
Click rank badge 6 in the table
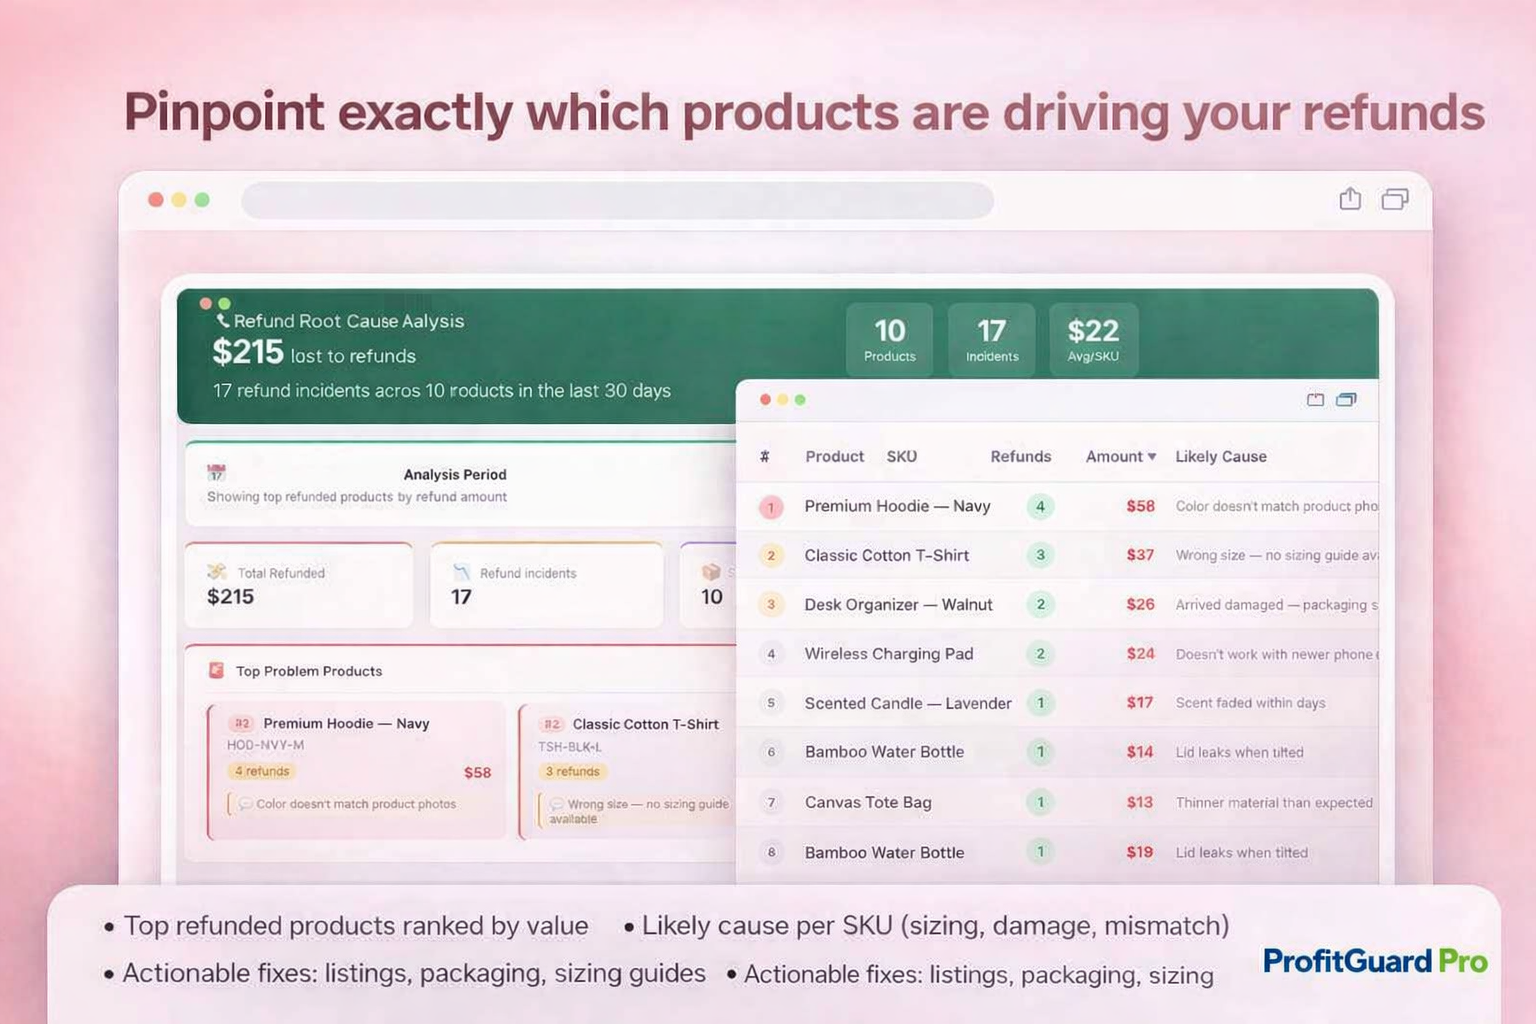770,752
